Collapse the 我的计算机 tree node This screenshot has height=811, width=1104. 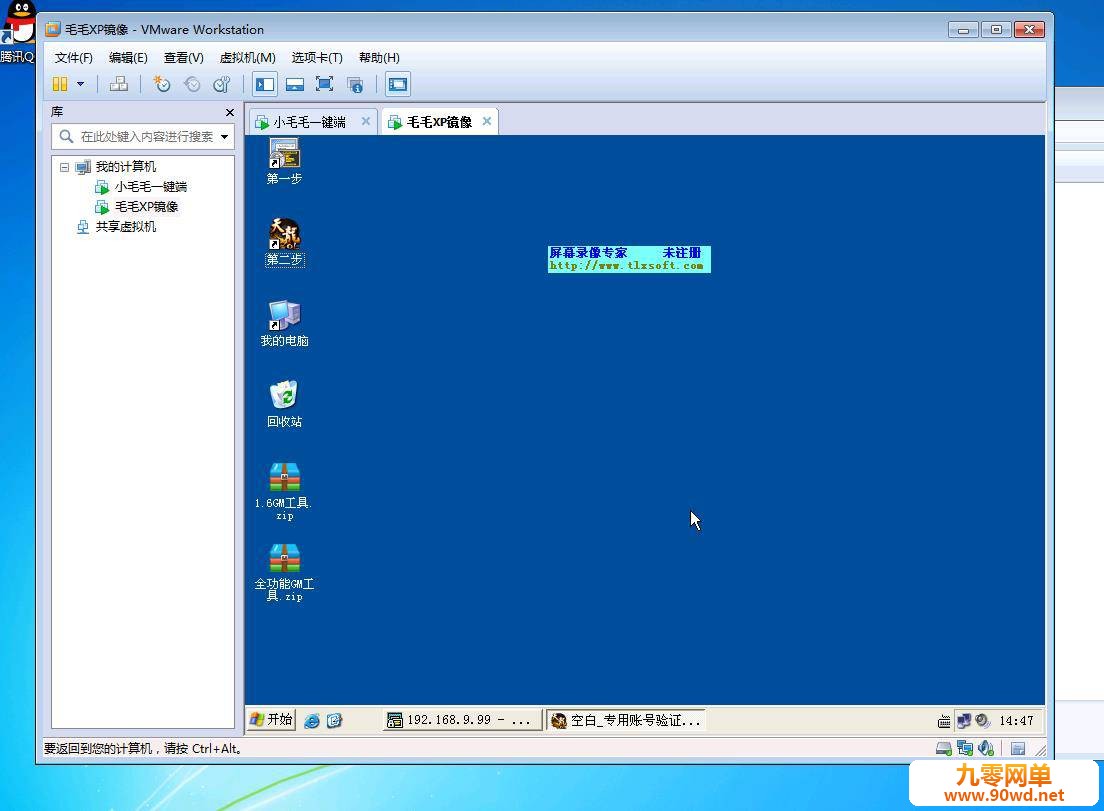pyautogui.click(x=65, y=168)
